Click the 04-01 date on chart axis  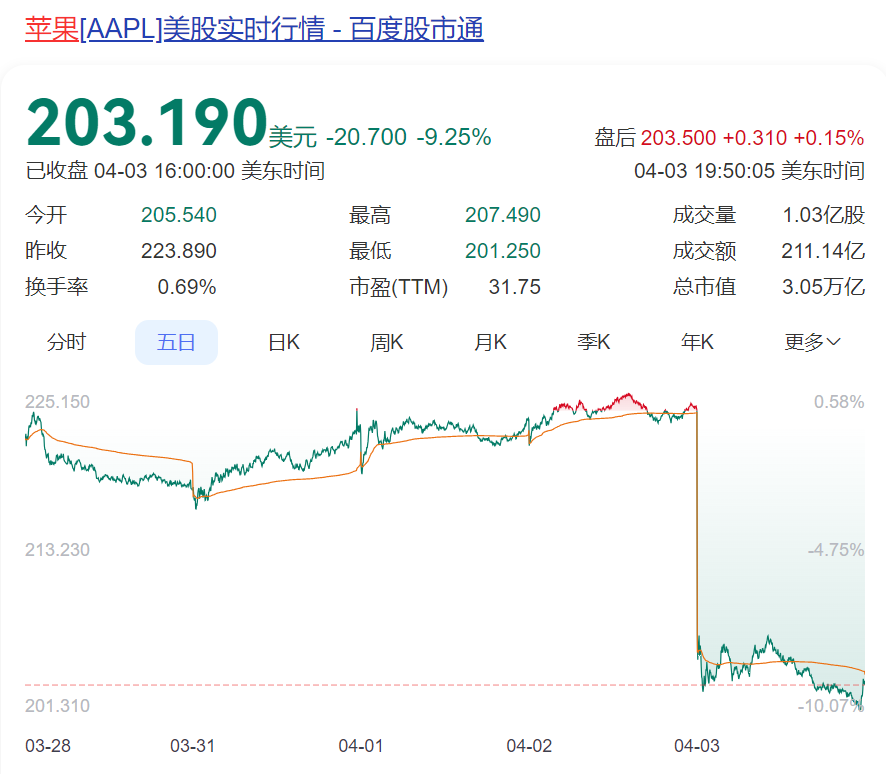pos(361,746)
